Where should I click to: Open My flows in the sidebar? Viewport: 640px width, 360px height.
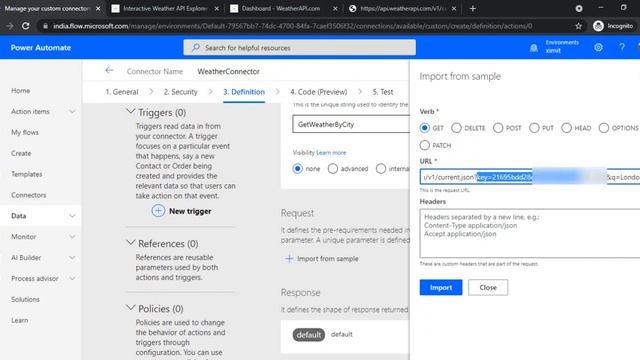pyautogui.click(x=25, y=132)
